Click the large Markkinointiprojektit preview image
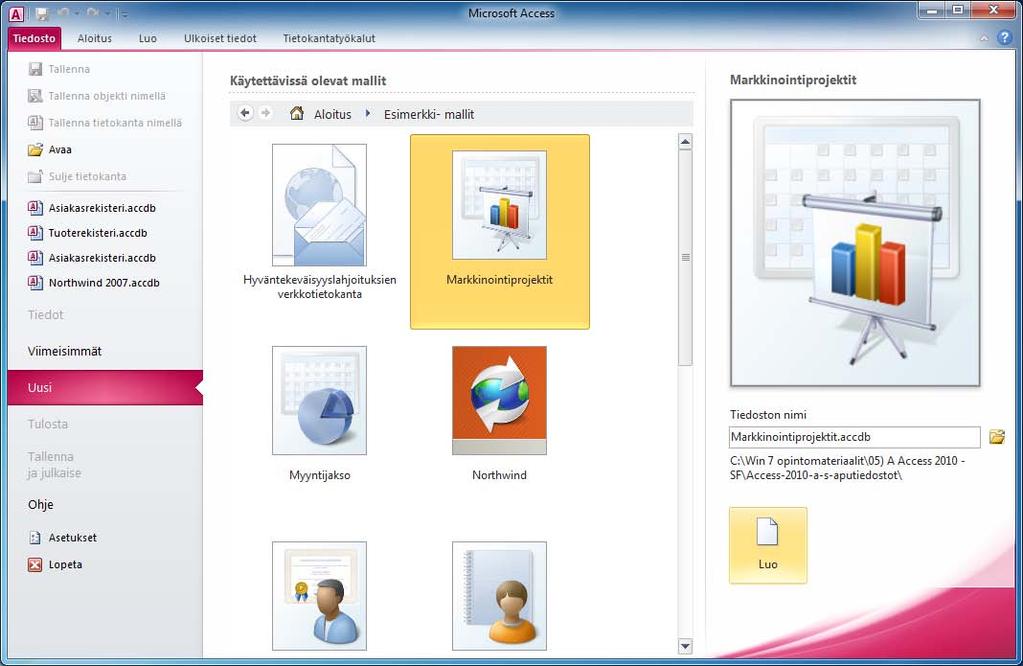 (855, 243)
